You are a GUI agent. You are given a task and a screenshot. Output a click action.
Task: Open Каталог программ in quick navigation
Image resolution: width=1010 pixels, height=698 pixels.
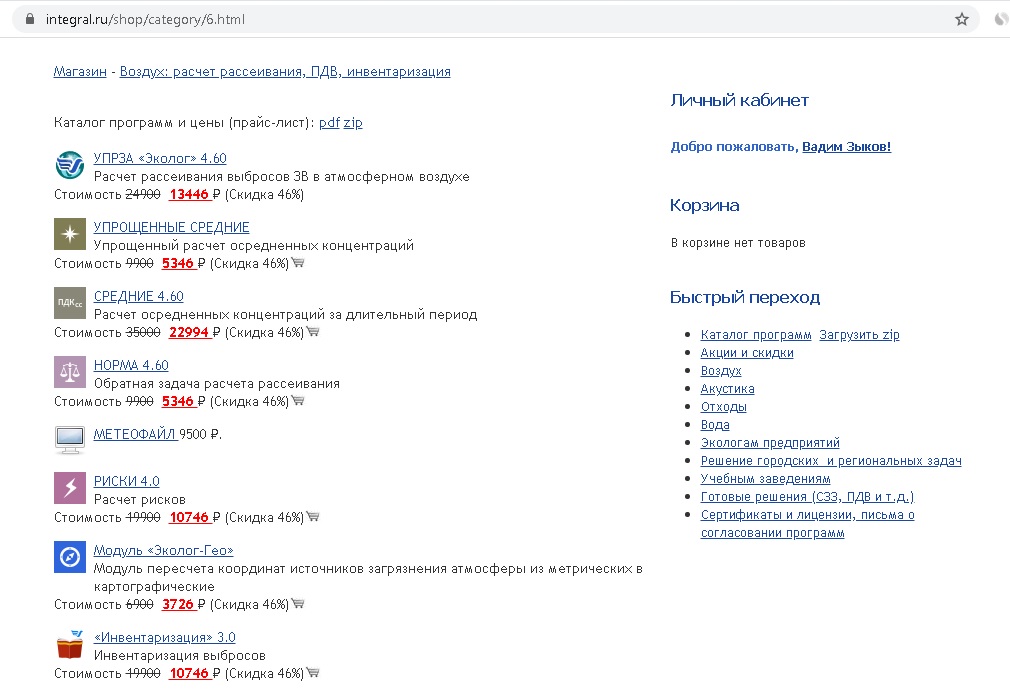point(756,335)
